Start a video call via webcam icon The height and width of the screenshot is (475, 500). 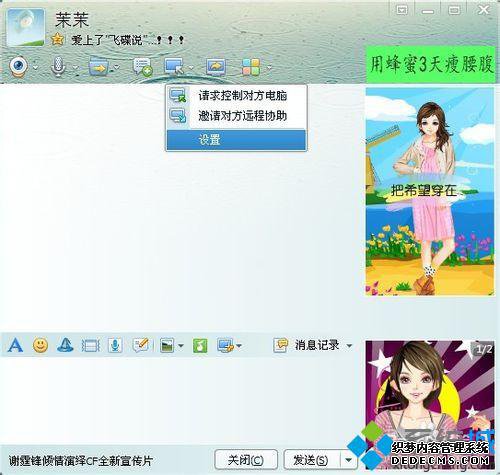coord(19,67)
